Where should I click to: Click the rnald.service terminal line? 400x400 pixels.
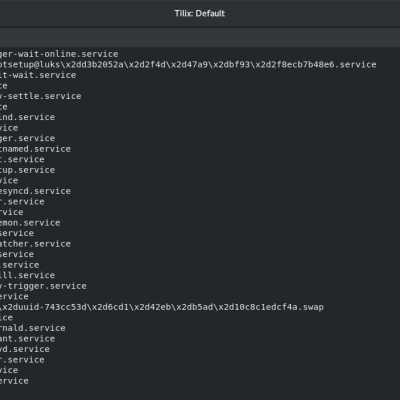(33, 328)
